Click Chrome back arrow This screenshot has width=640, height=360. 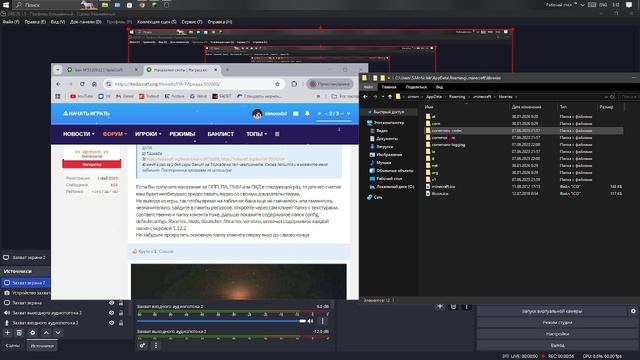tap(58, 84)
